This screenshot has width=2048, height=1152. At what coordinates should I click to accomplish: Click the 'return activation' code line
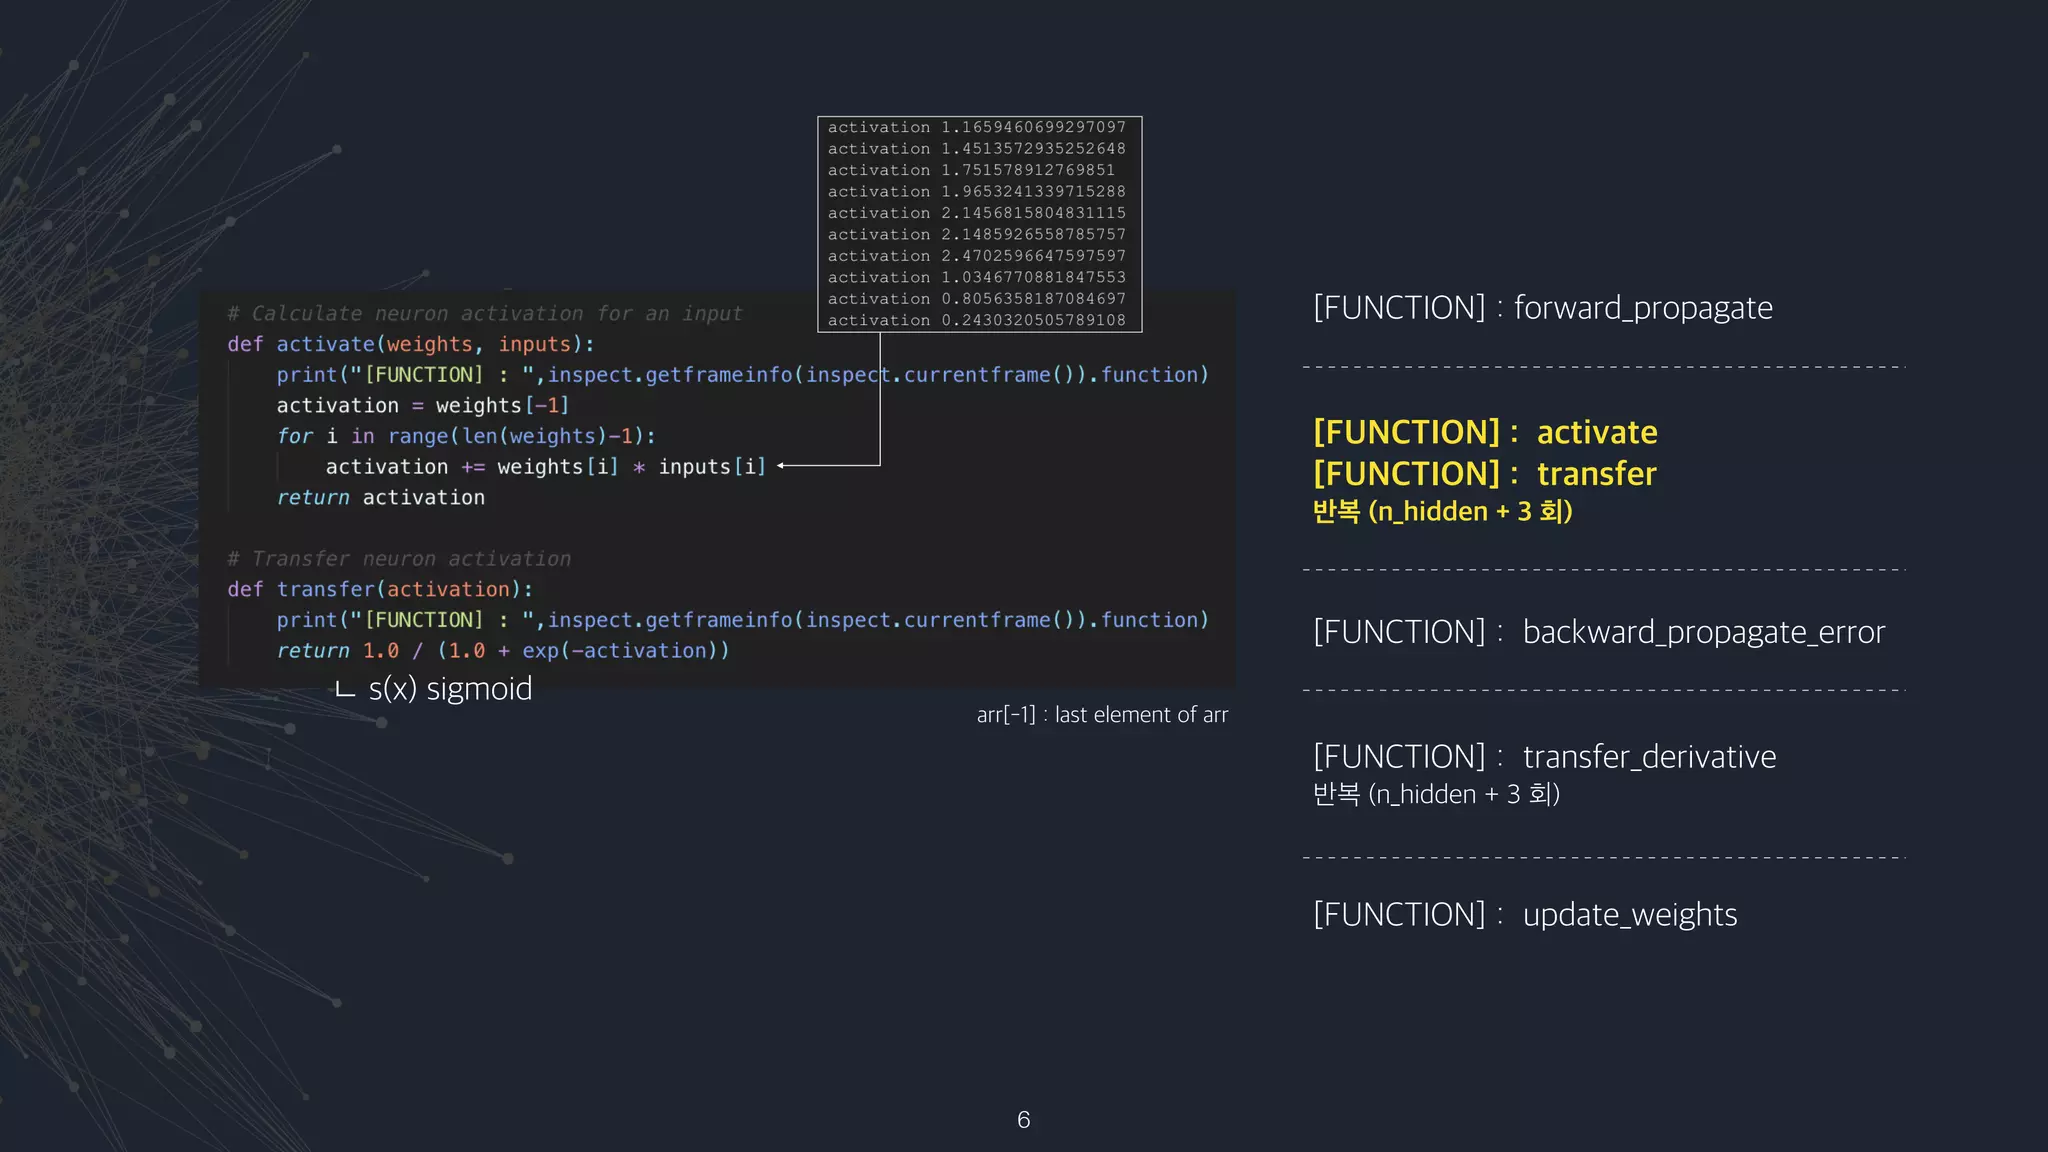point(380,498)
